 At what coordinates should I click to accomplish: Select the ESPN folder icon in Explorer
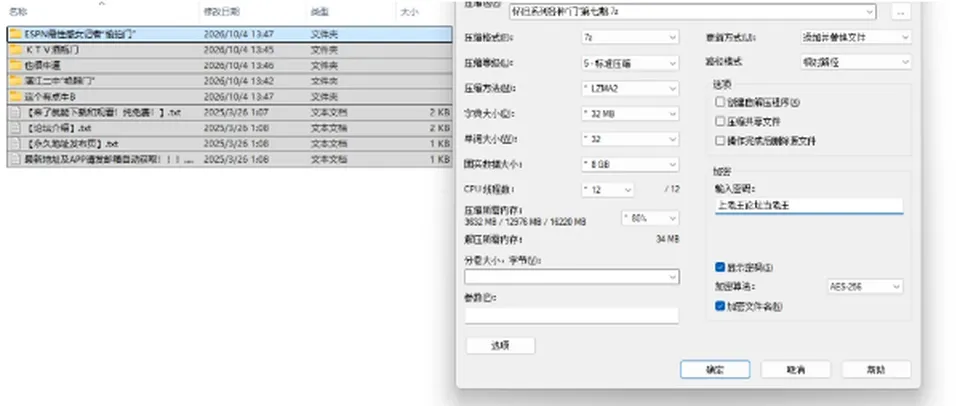click(15, 34)
